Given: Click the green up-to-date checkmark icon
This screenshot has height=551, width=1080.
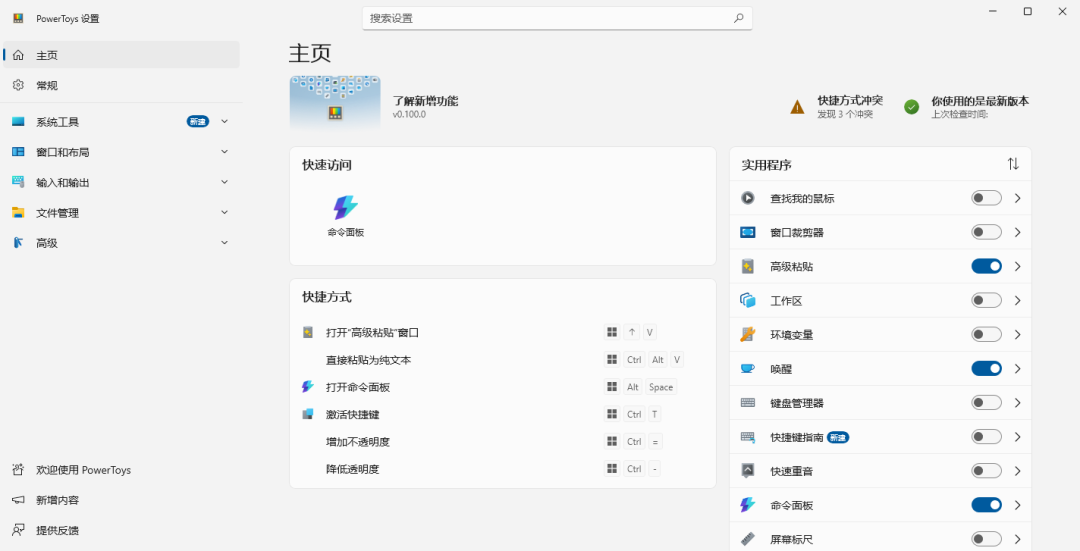Looking at the screenshot, I should coord(911,107).
